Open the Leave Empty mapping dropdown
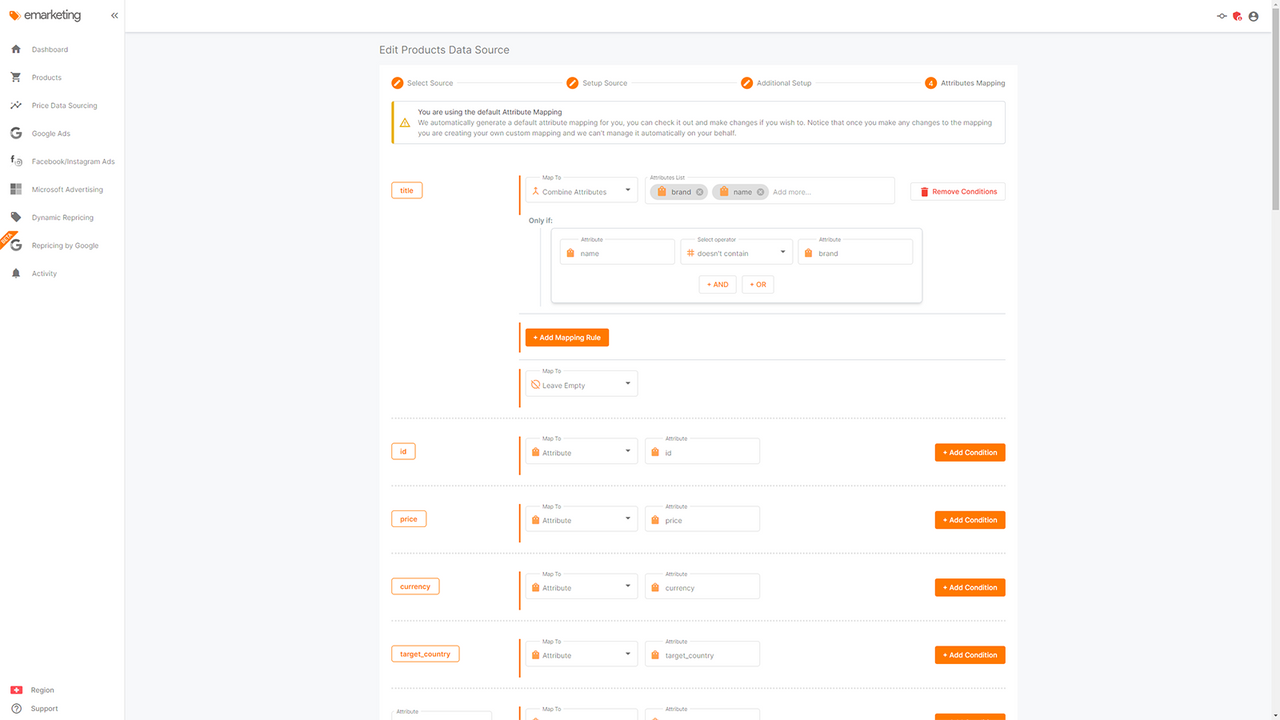 click(x=580, y=383)
